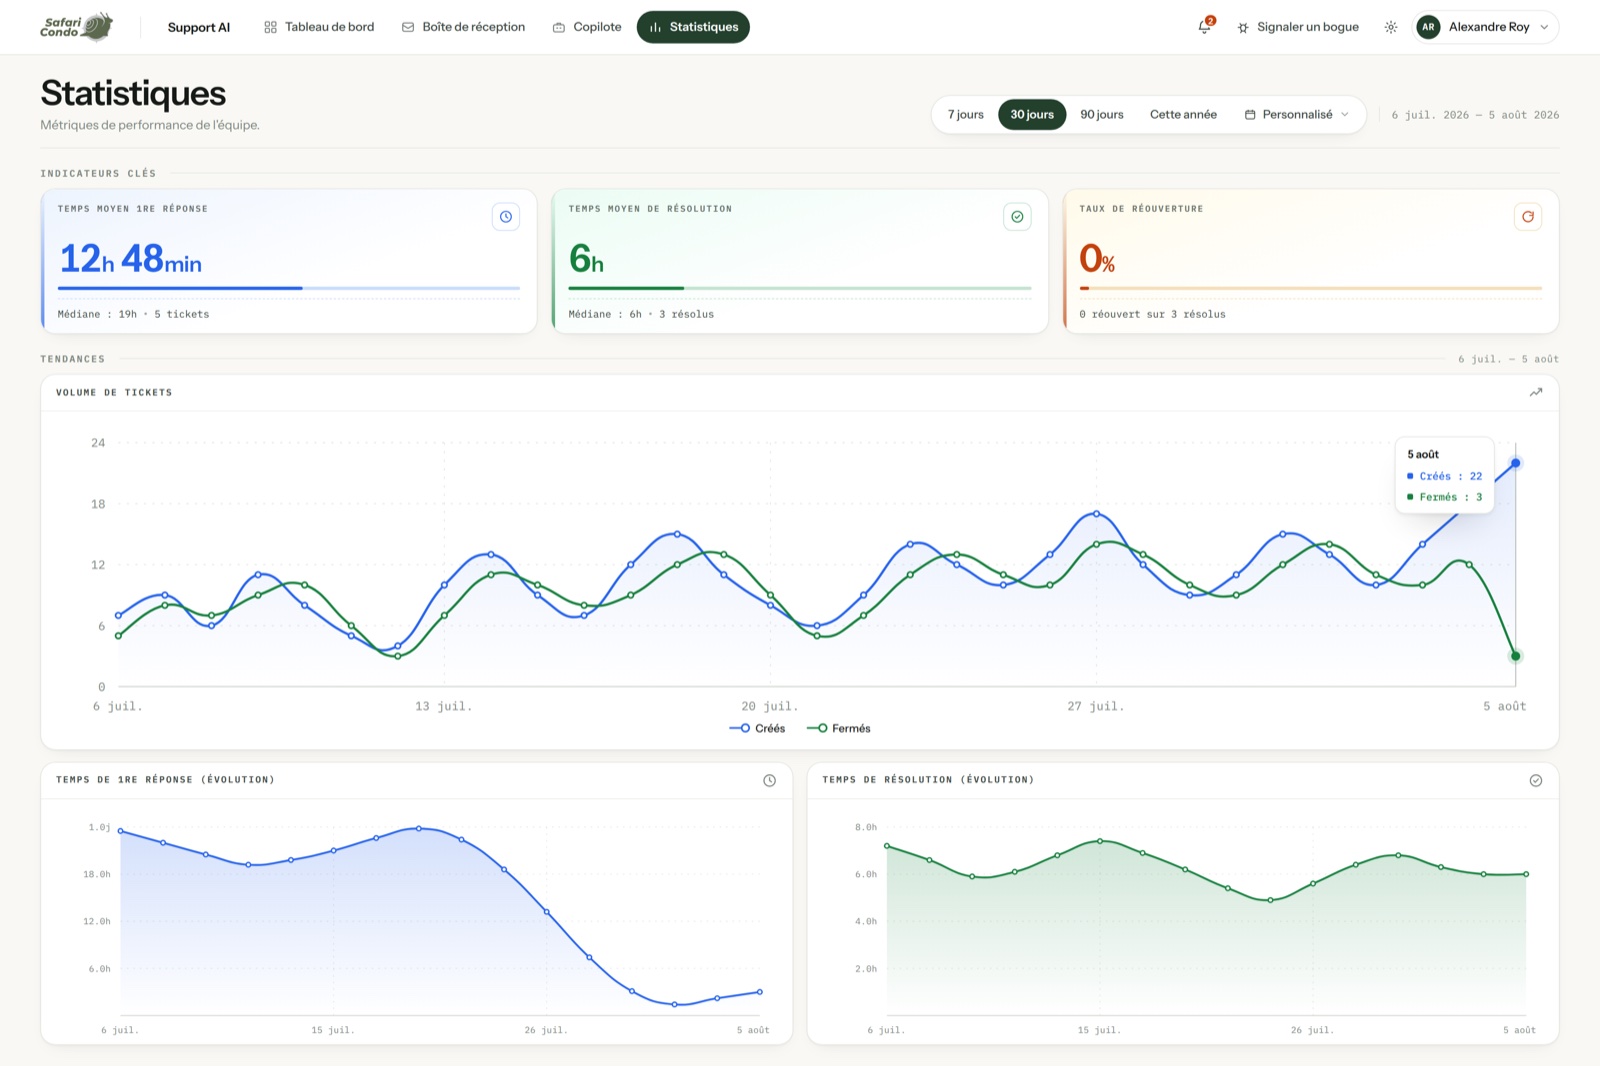Click Support AI brand link

(x=199, y=28)
